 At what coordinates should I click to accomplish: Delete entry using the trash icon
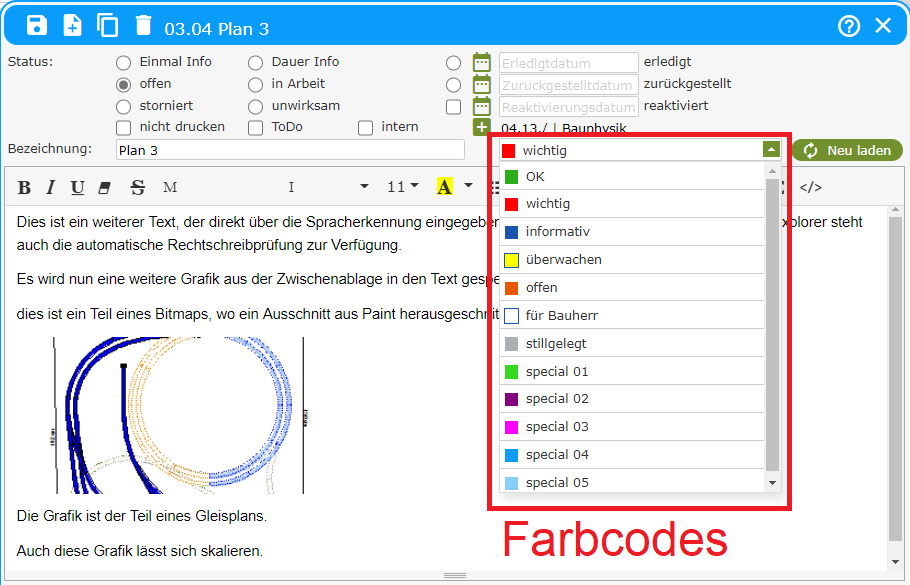click(144, 26)
